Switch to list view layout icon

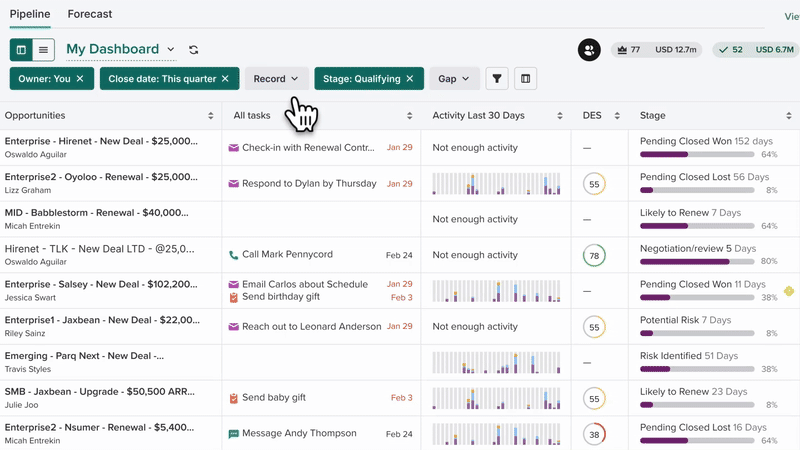click(43, 50)
